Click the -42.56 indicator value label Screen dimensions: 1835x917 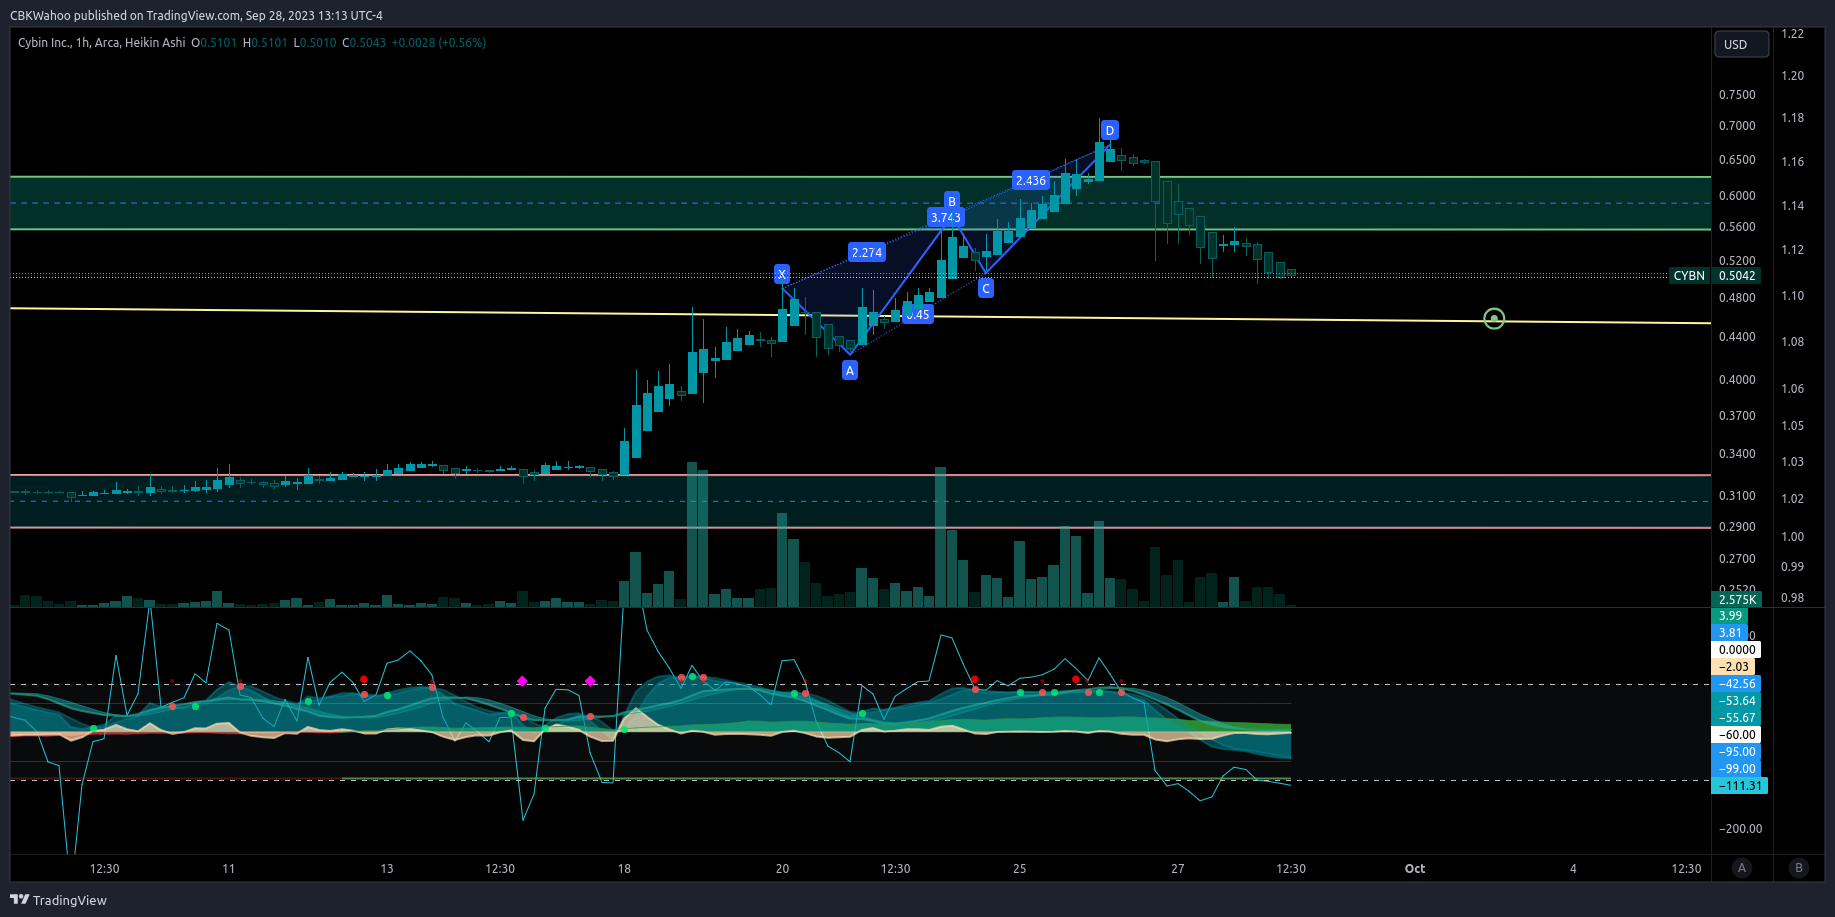[1738, 684]
